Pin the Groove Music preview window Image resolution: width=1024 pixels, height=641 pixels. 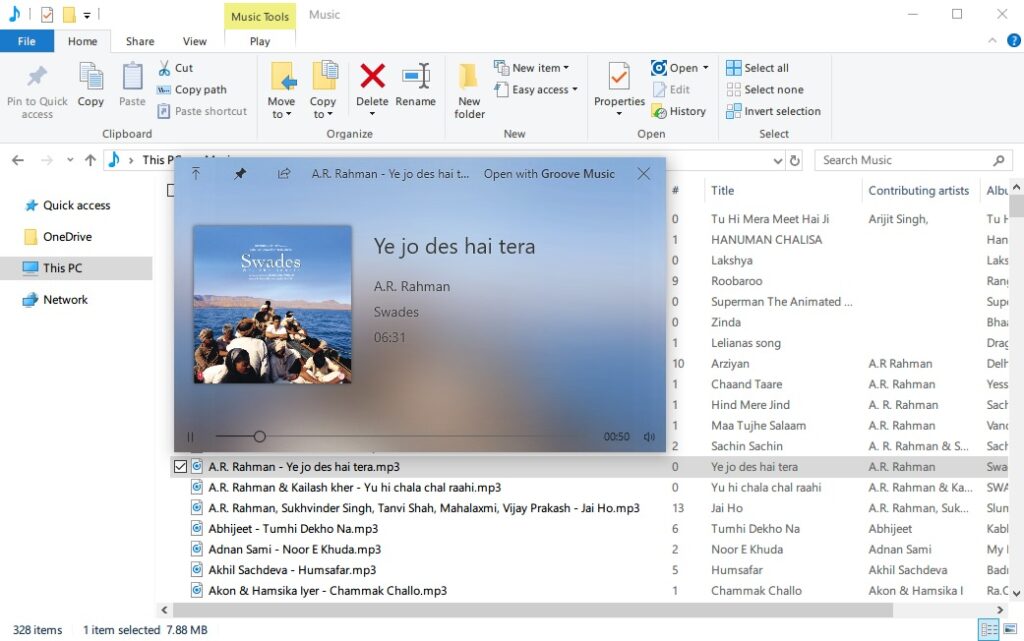(x=240, y=173)
